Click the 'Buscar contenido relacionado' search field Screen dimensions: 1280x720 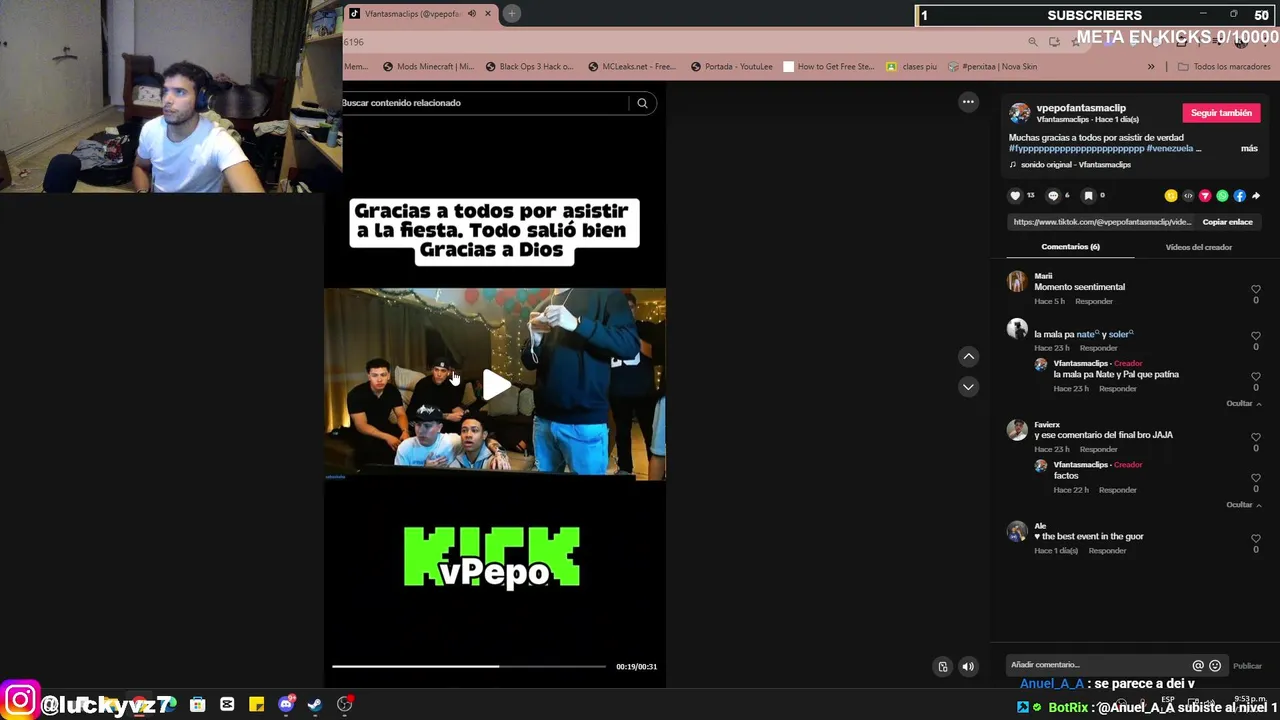click(485, 103)
